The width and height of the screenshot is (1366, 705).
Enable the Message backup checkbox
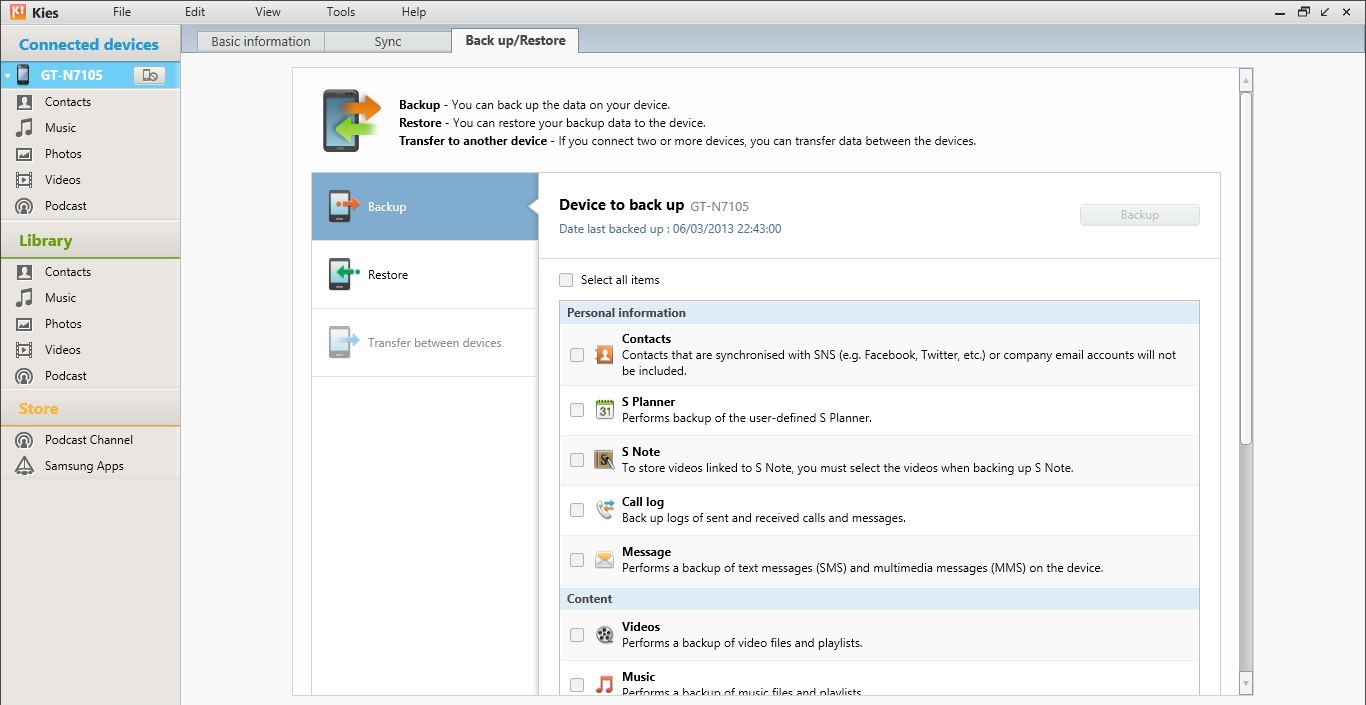tap(577, 560)
